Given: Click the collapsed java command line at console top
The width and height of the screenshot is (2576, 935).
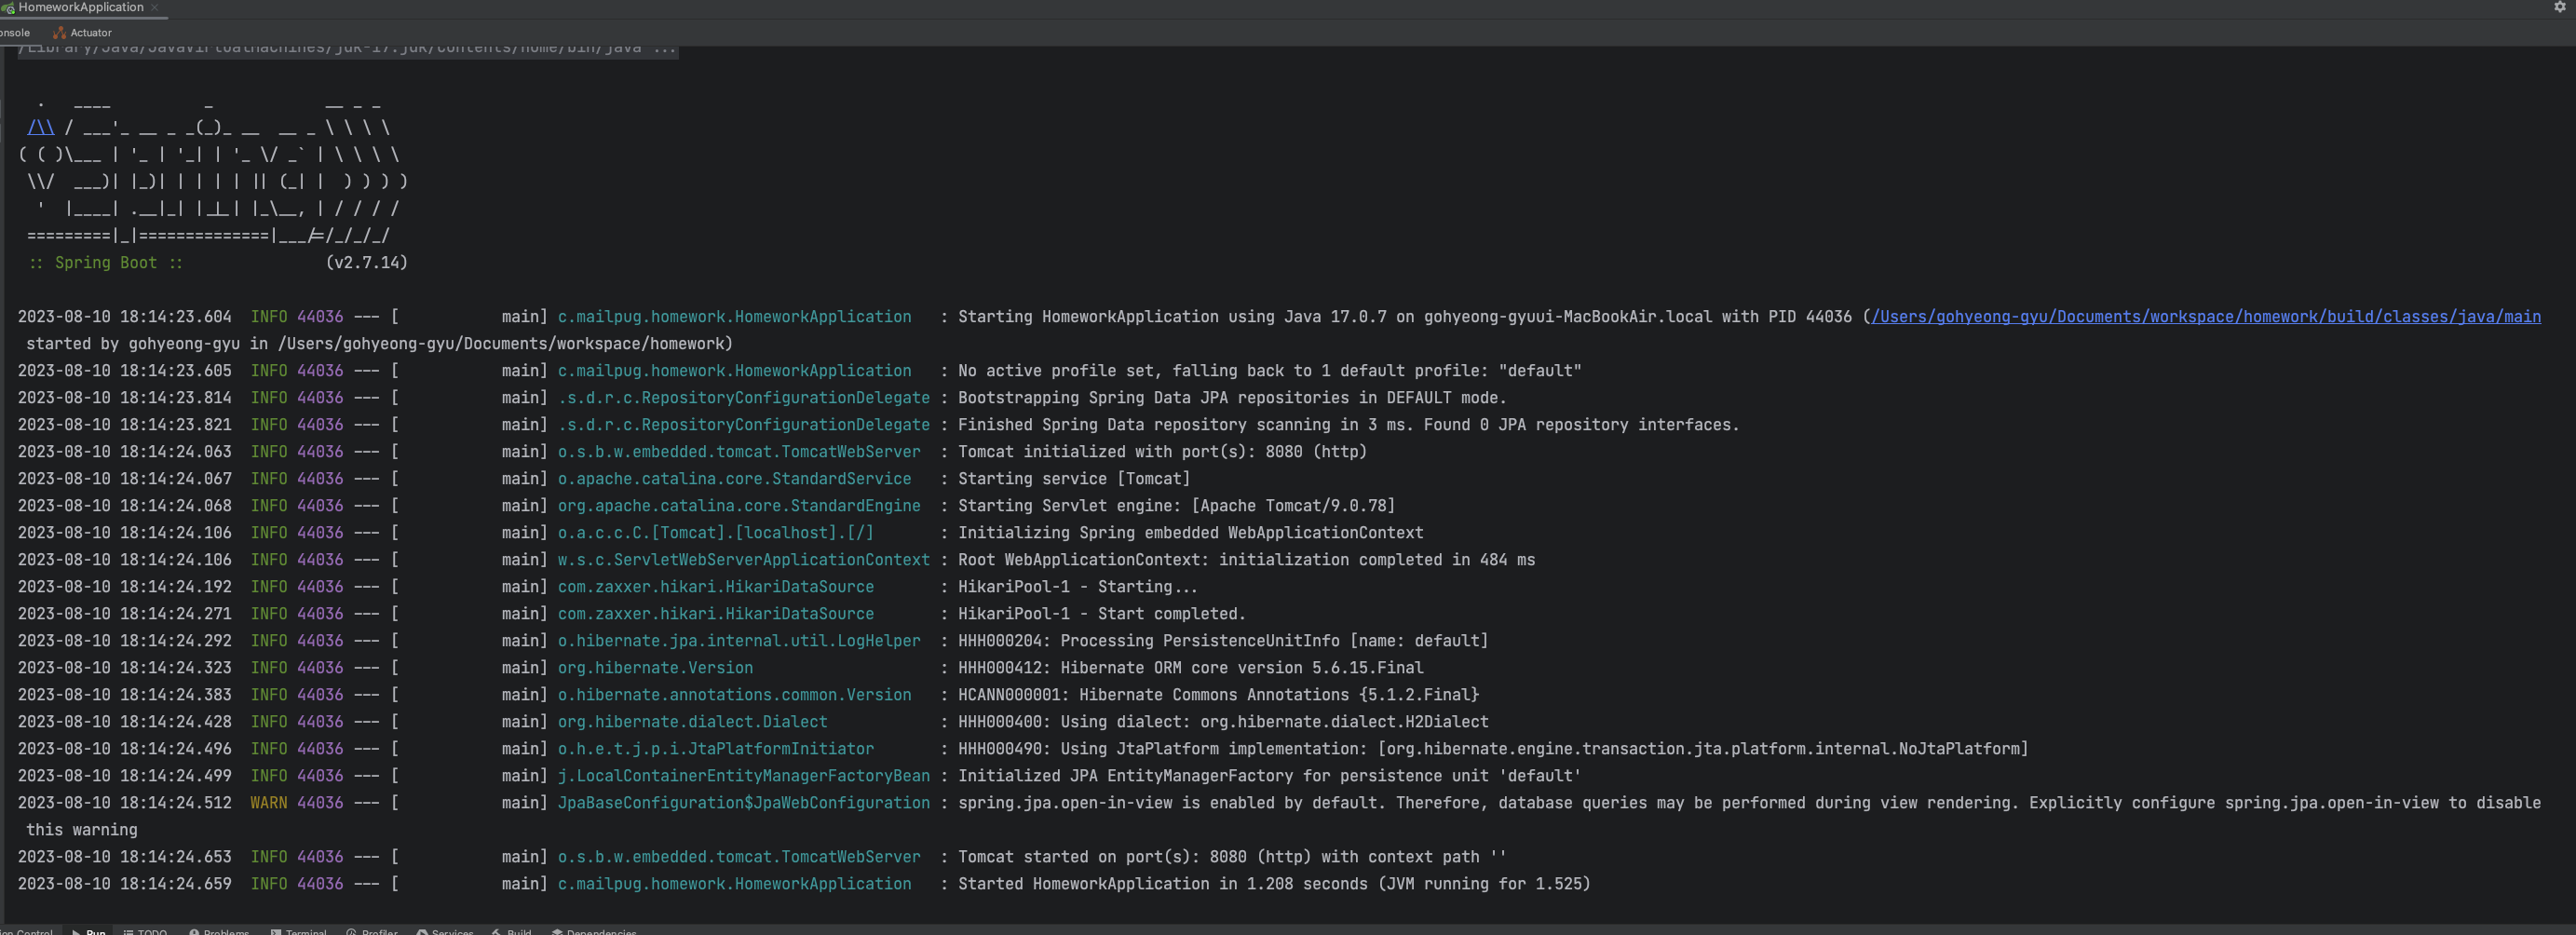Looking at the screenshot, I should pyautogui.click(x=347, y=49).
